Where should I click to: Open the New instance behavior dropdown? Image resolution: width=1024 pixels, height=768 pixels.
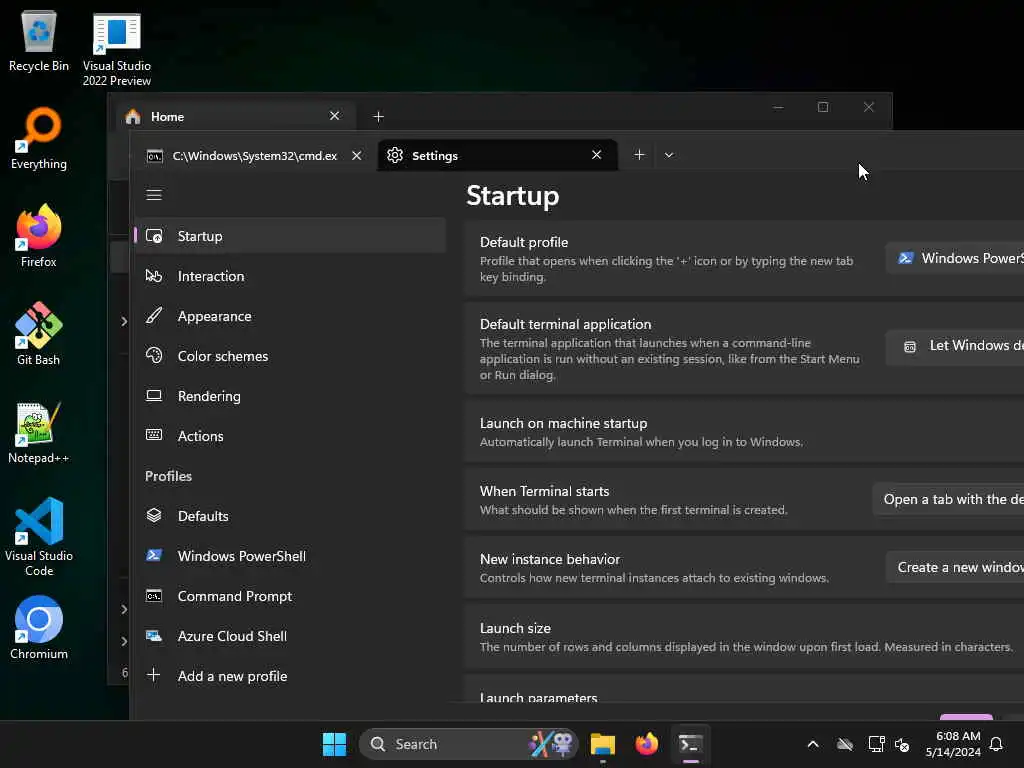point(955,568)
